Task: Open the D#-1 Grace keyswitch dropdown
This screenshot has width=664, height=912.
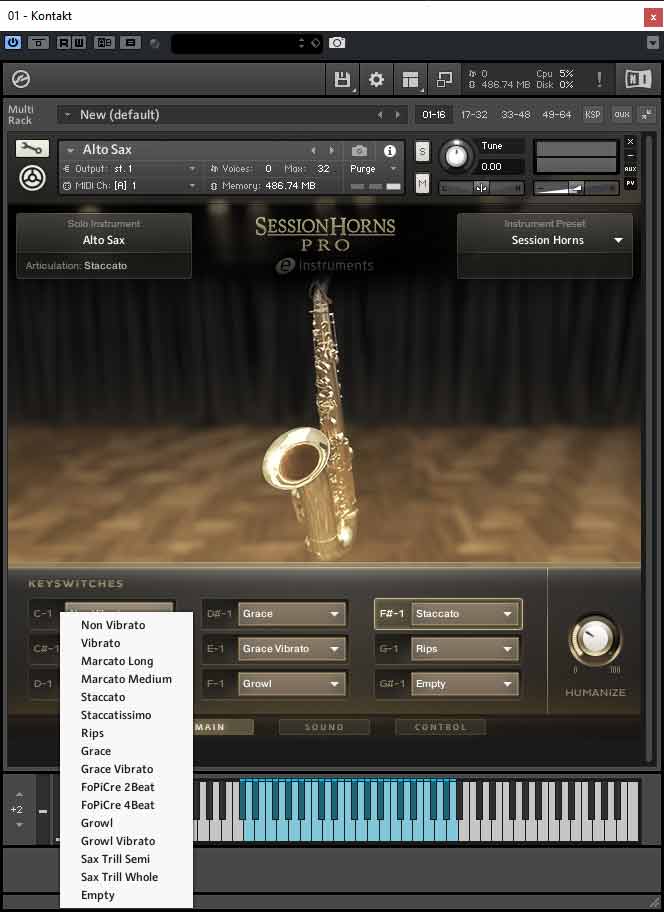Action: click(x=291, y=614)
